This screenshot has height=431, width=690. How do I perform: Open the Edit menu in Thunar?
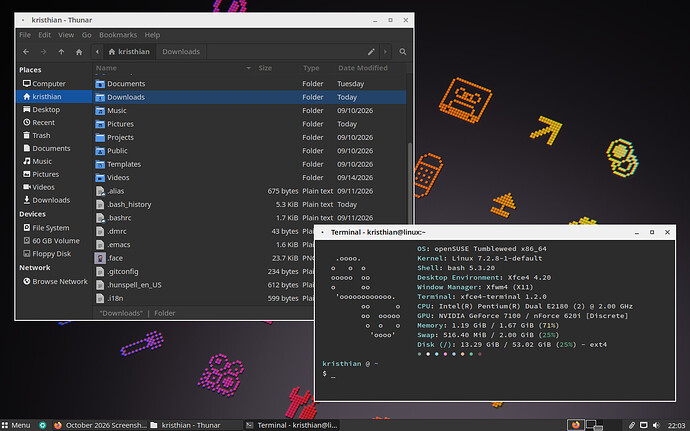tap(44, 35)
